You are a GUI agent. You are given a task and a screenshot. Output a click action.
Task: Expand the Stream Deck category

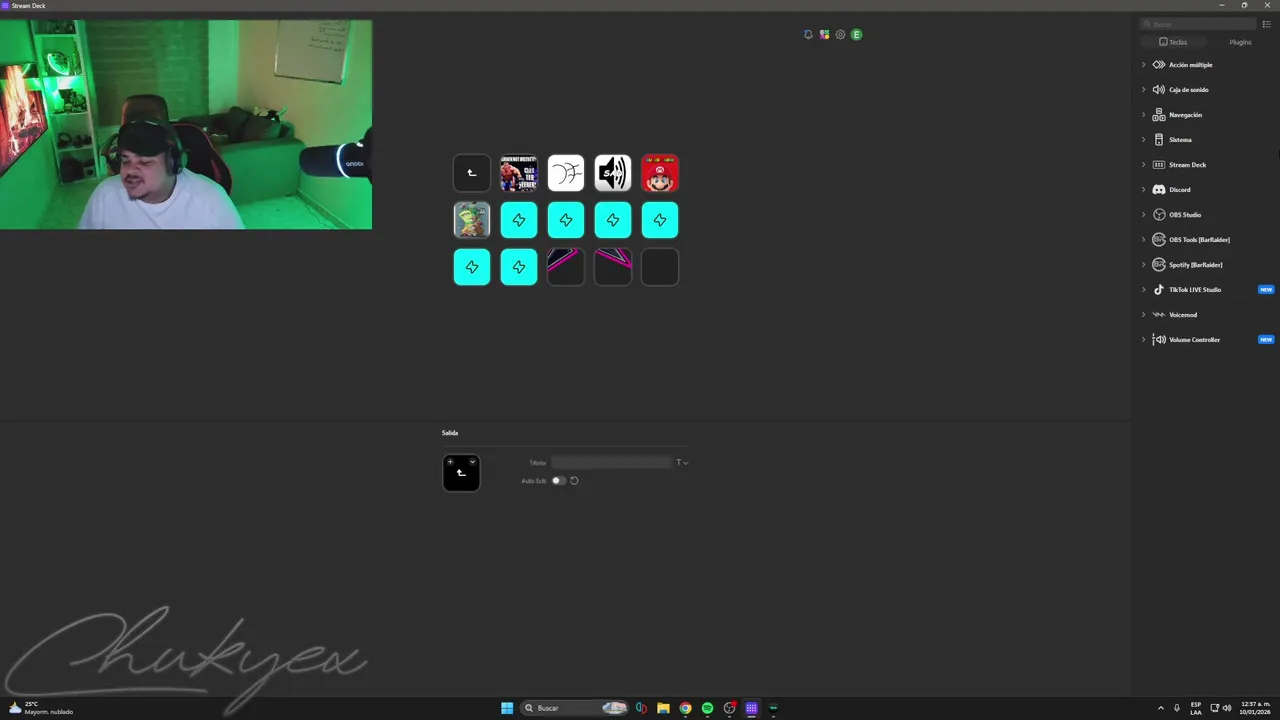click(1144, 165)
